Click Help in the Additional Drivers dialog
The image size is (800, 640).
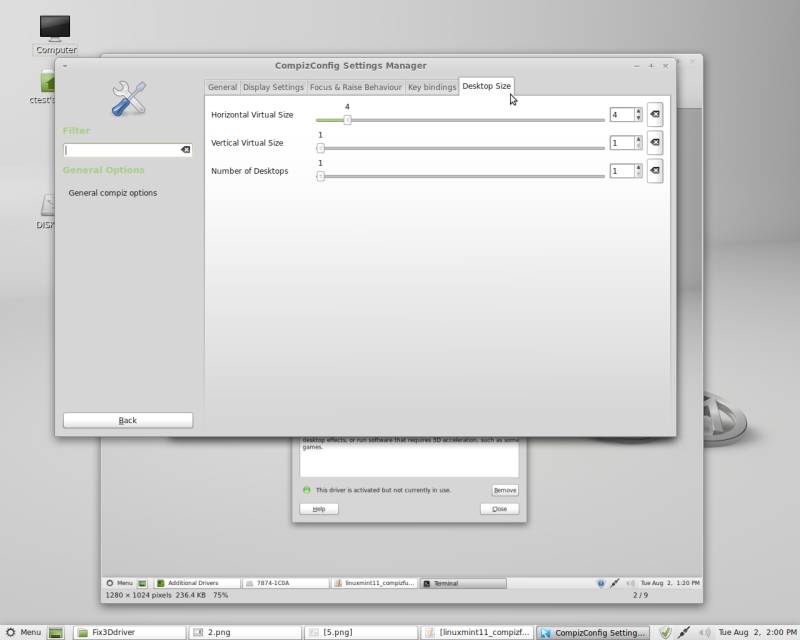click(x=319, y=509)
